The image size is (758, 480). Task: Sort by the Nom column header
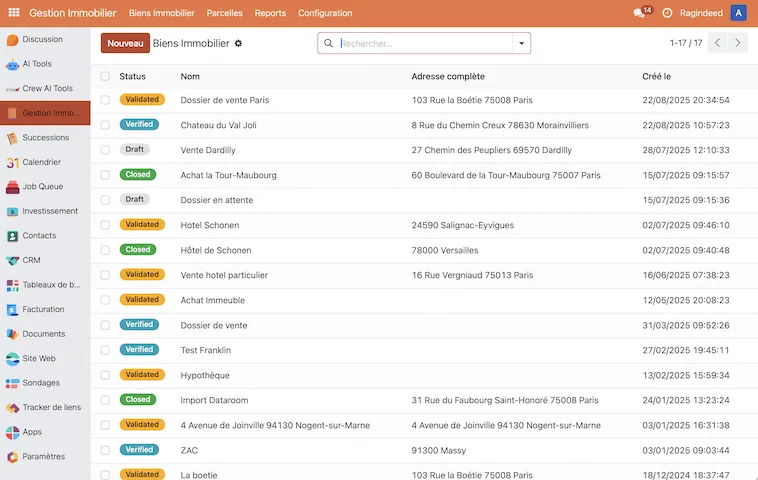[190, 76]
